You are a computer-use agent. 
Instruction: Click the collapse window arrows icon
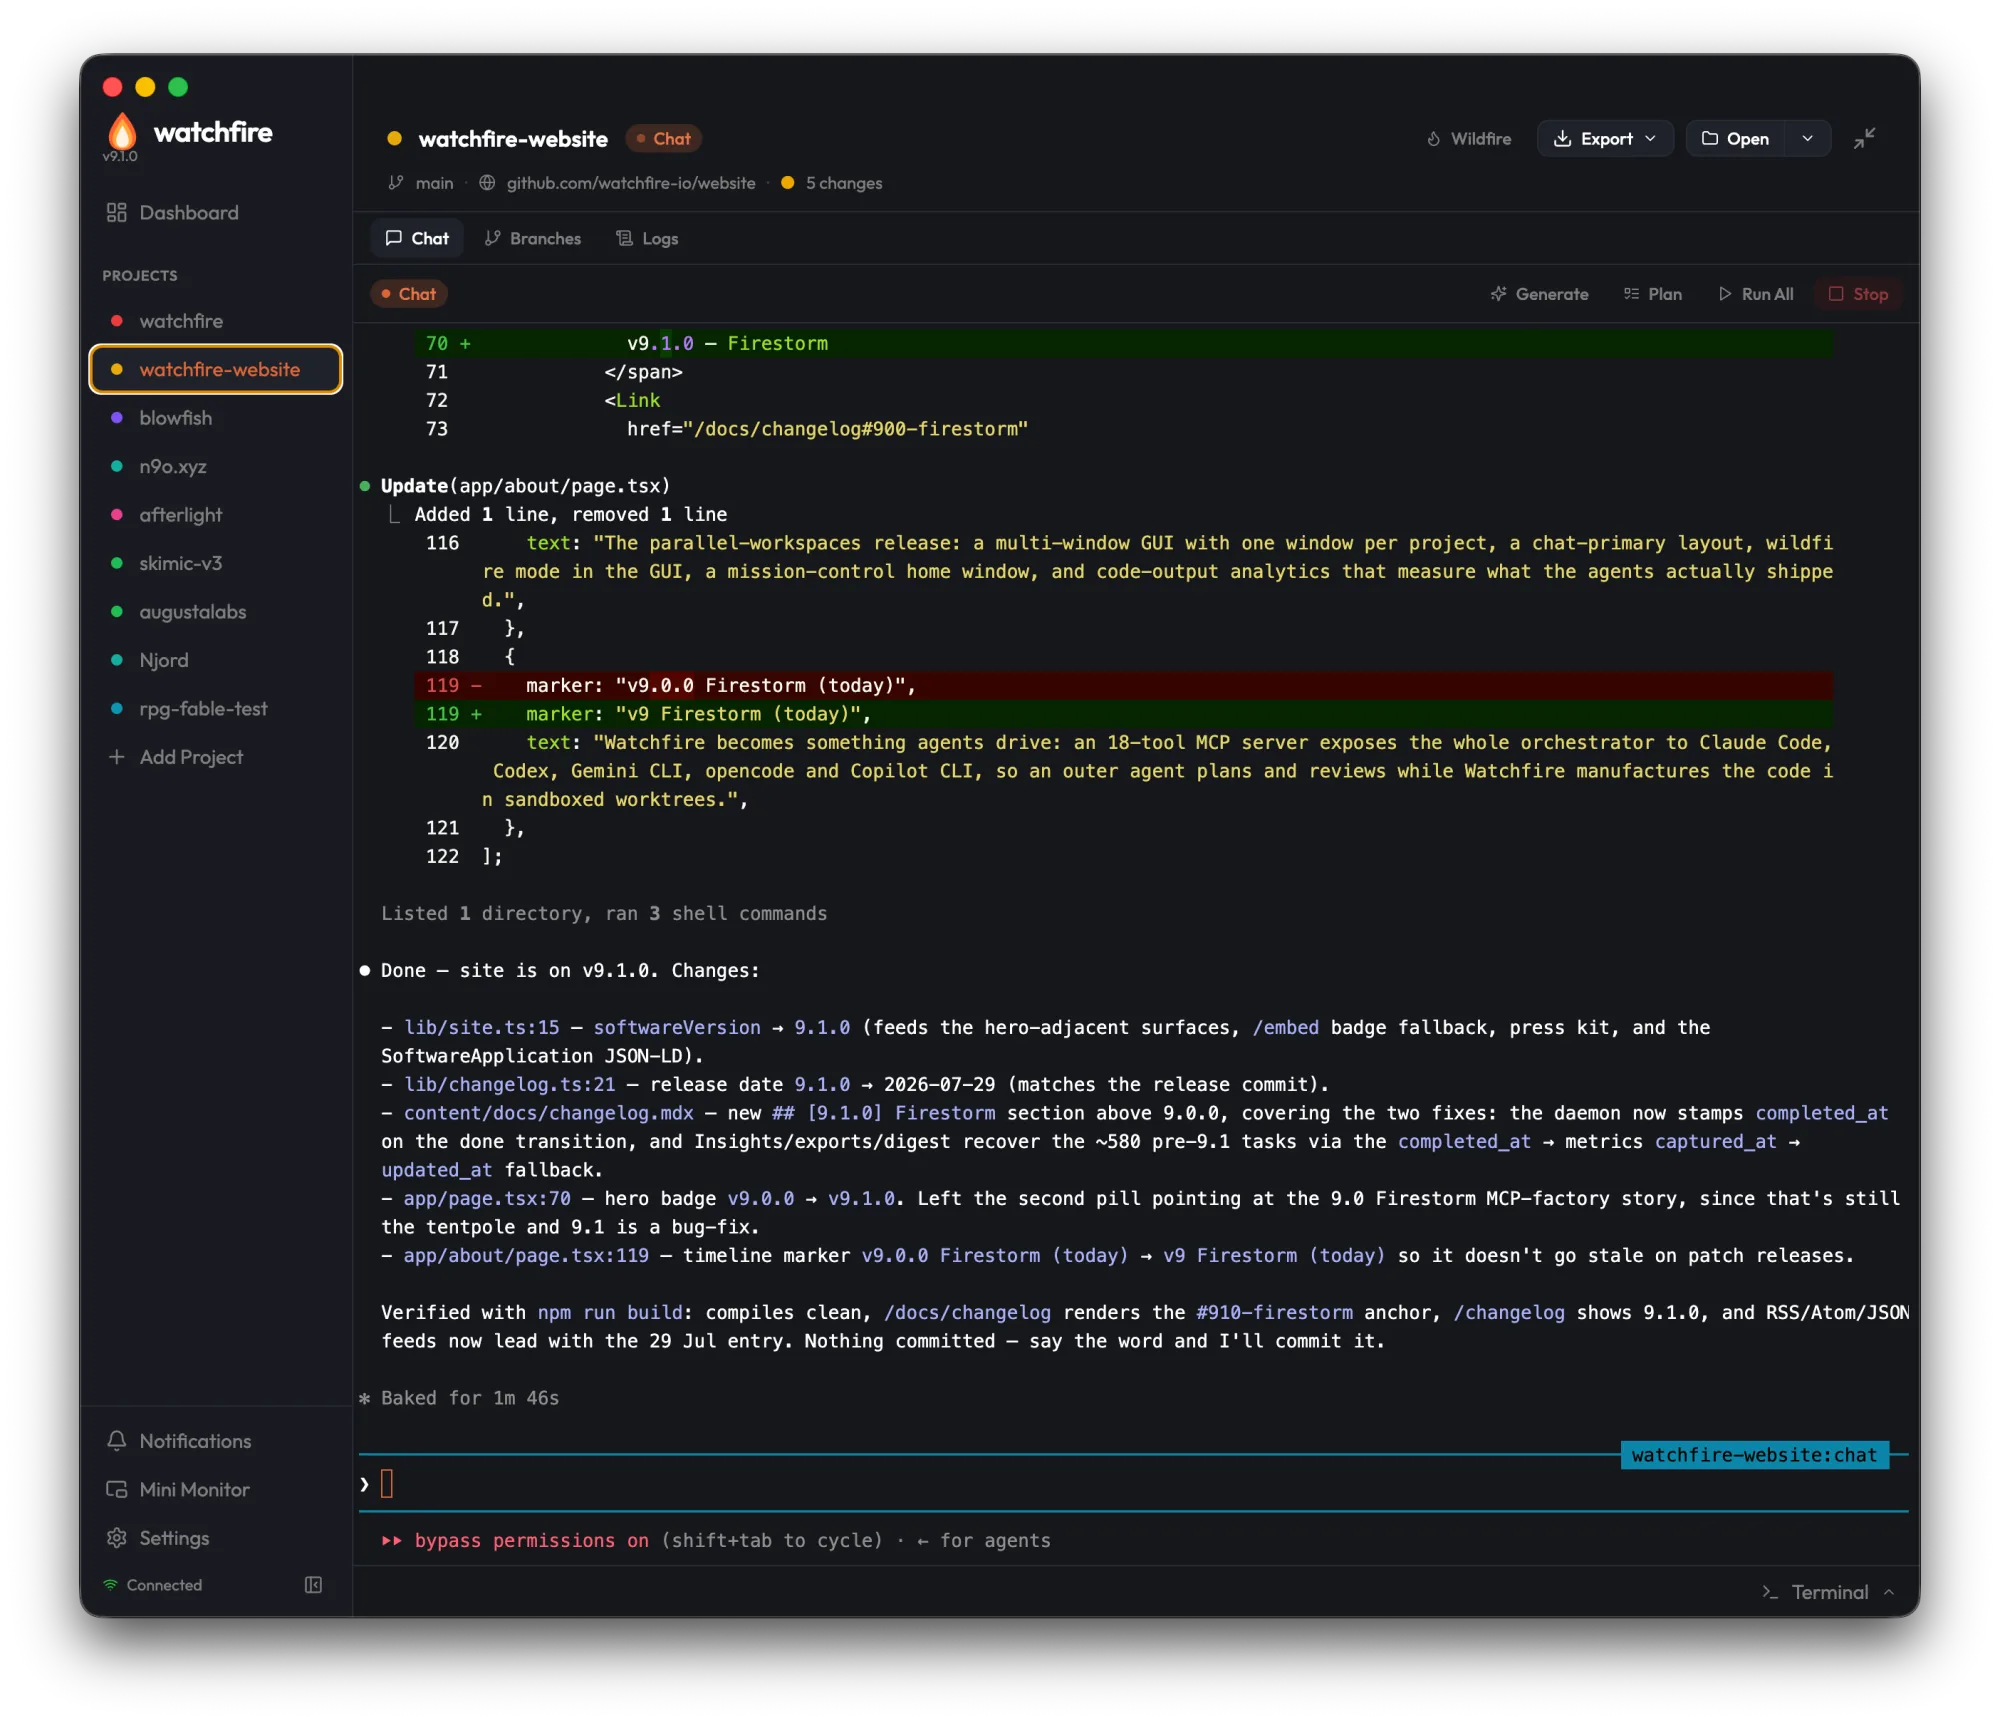pos(1865,139)
